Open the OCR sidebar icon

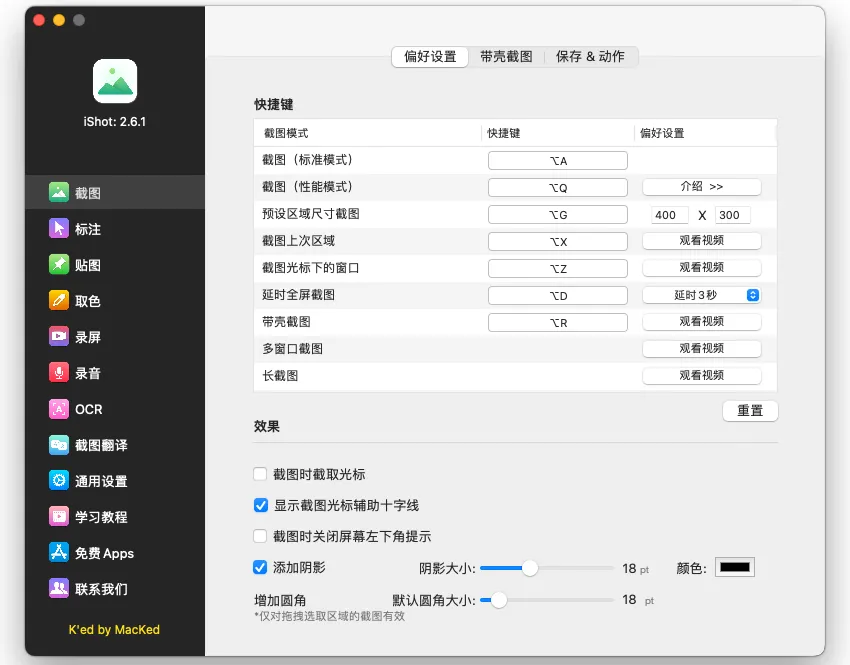coord(59,409)
